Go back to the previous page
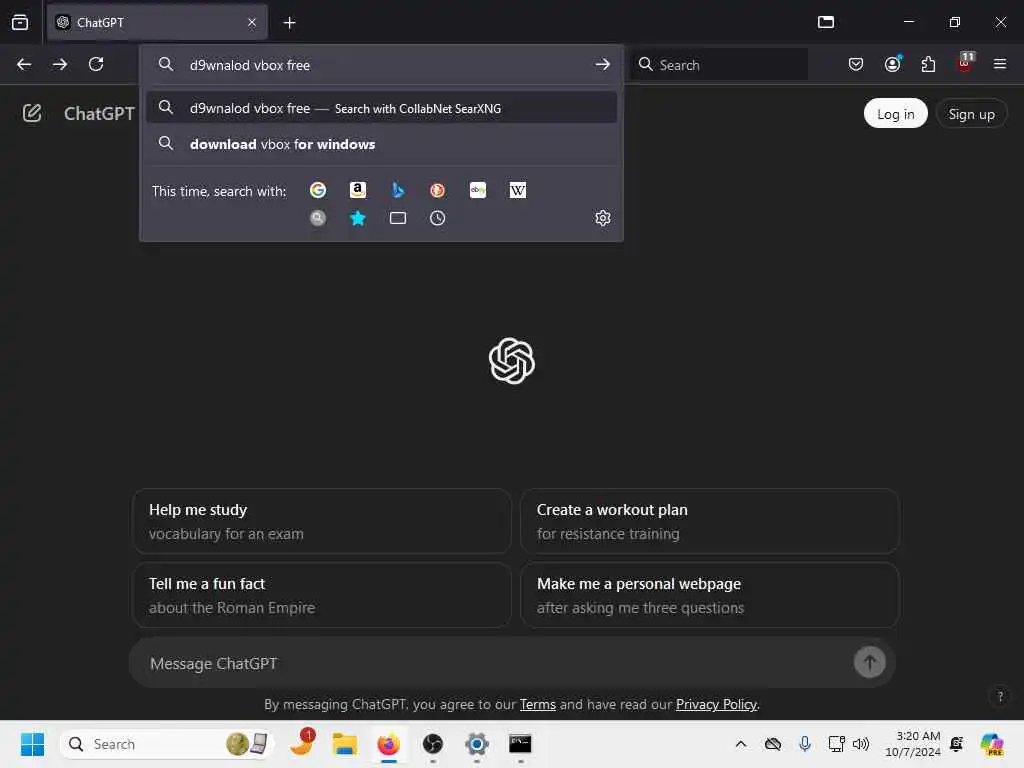This screenshot has height=768, width=1024. (x=24, y=64)
